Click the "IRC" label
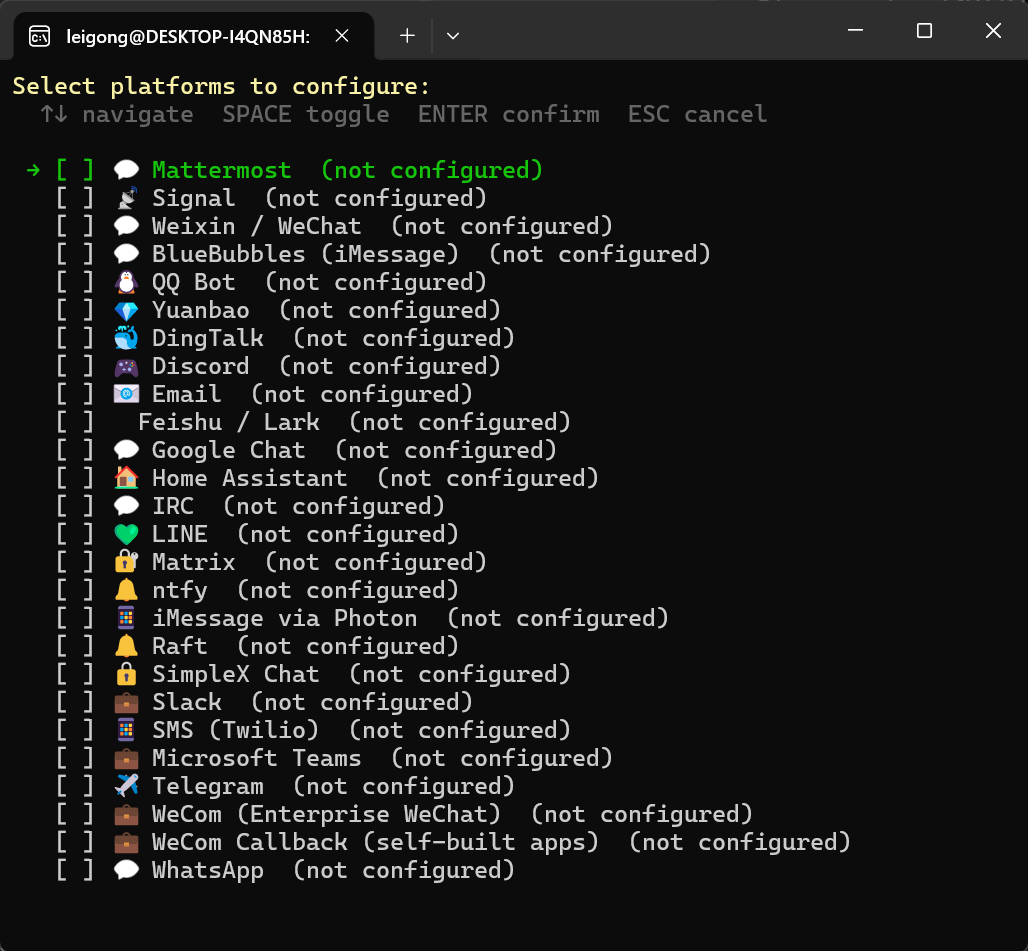Screen dimensions: 1028x951 tap(173, 506)
